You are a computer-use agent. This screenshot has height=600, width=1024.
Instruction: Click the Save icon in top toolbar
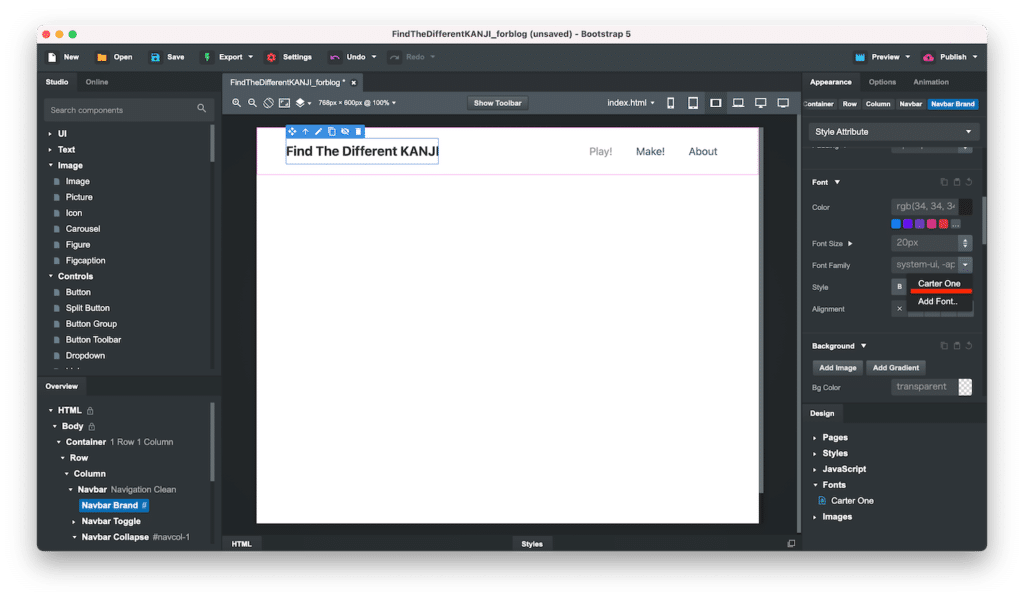pos(156,57)
